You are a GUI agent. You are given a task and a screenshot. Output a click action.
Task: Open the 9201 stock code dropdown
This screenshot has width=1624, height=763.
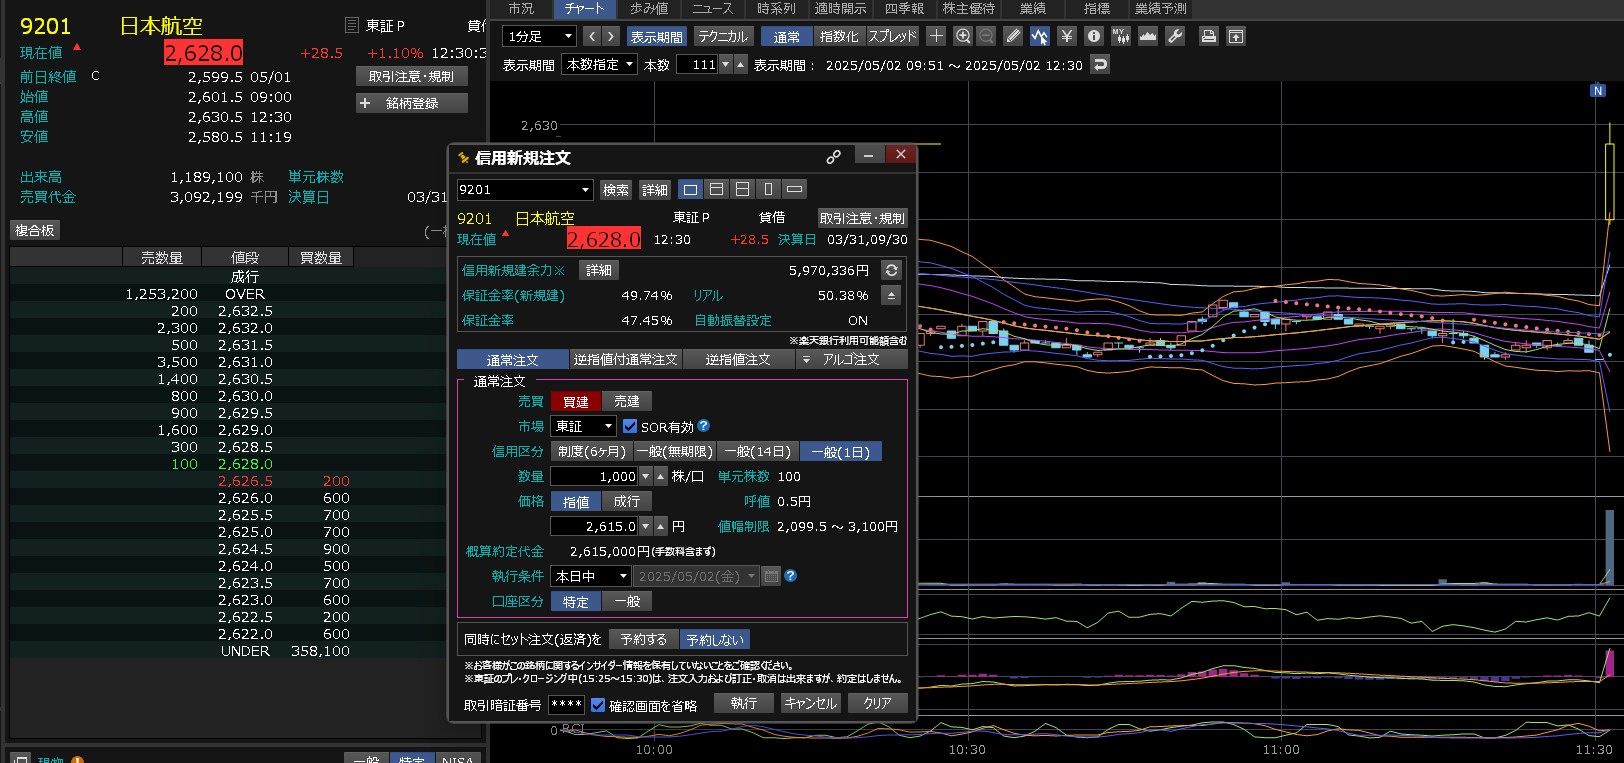point(525,189)
